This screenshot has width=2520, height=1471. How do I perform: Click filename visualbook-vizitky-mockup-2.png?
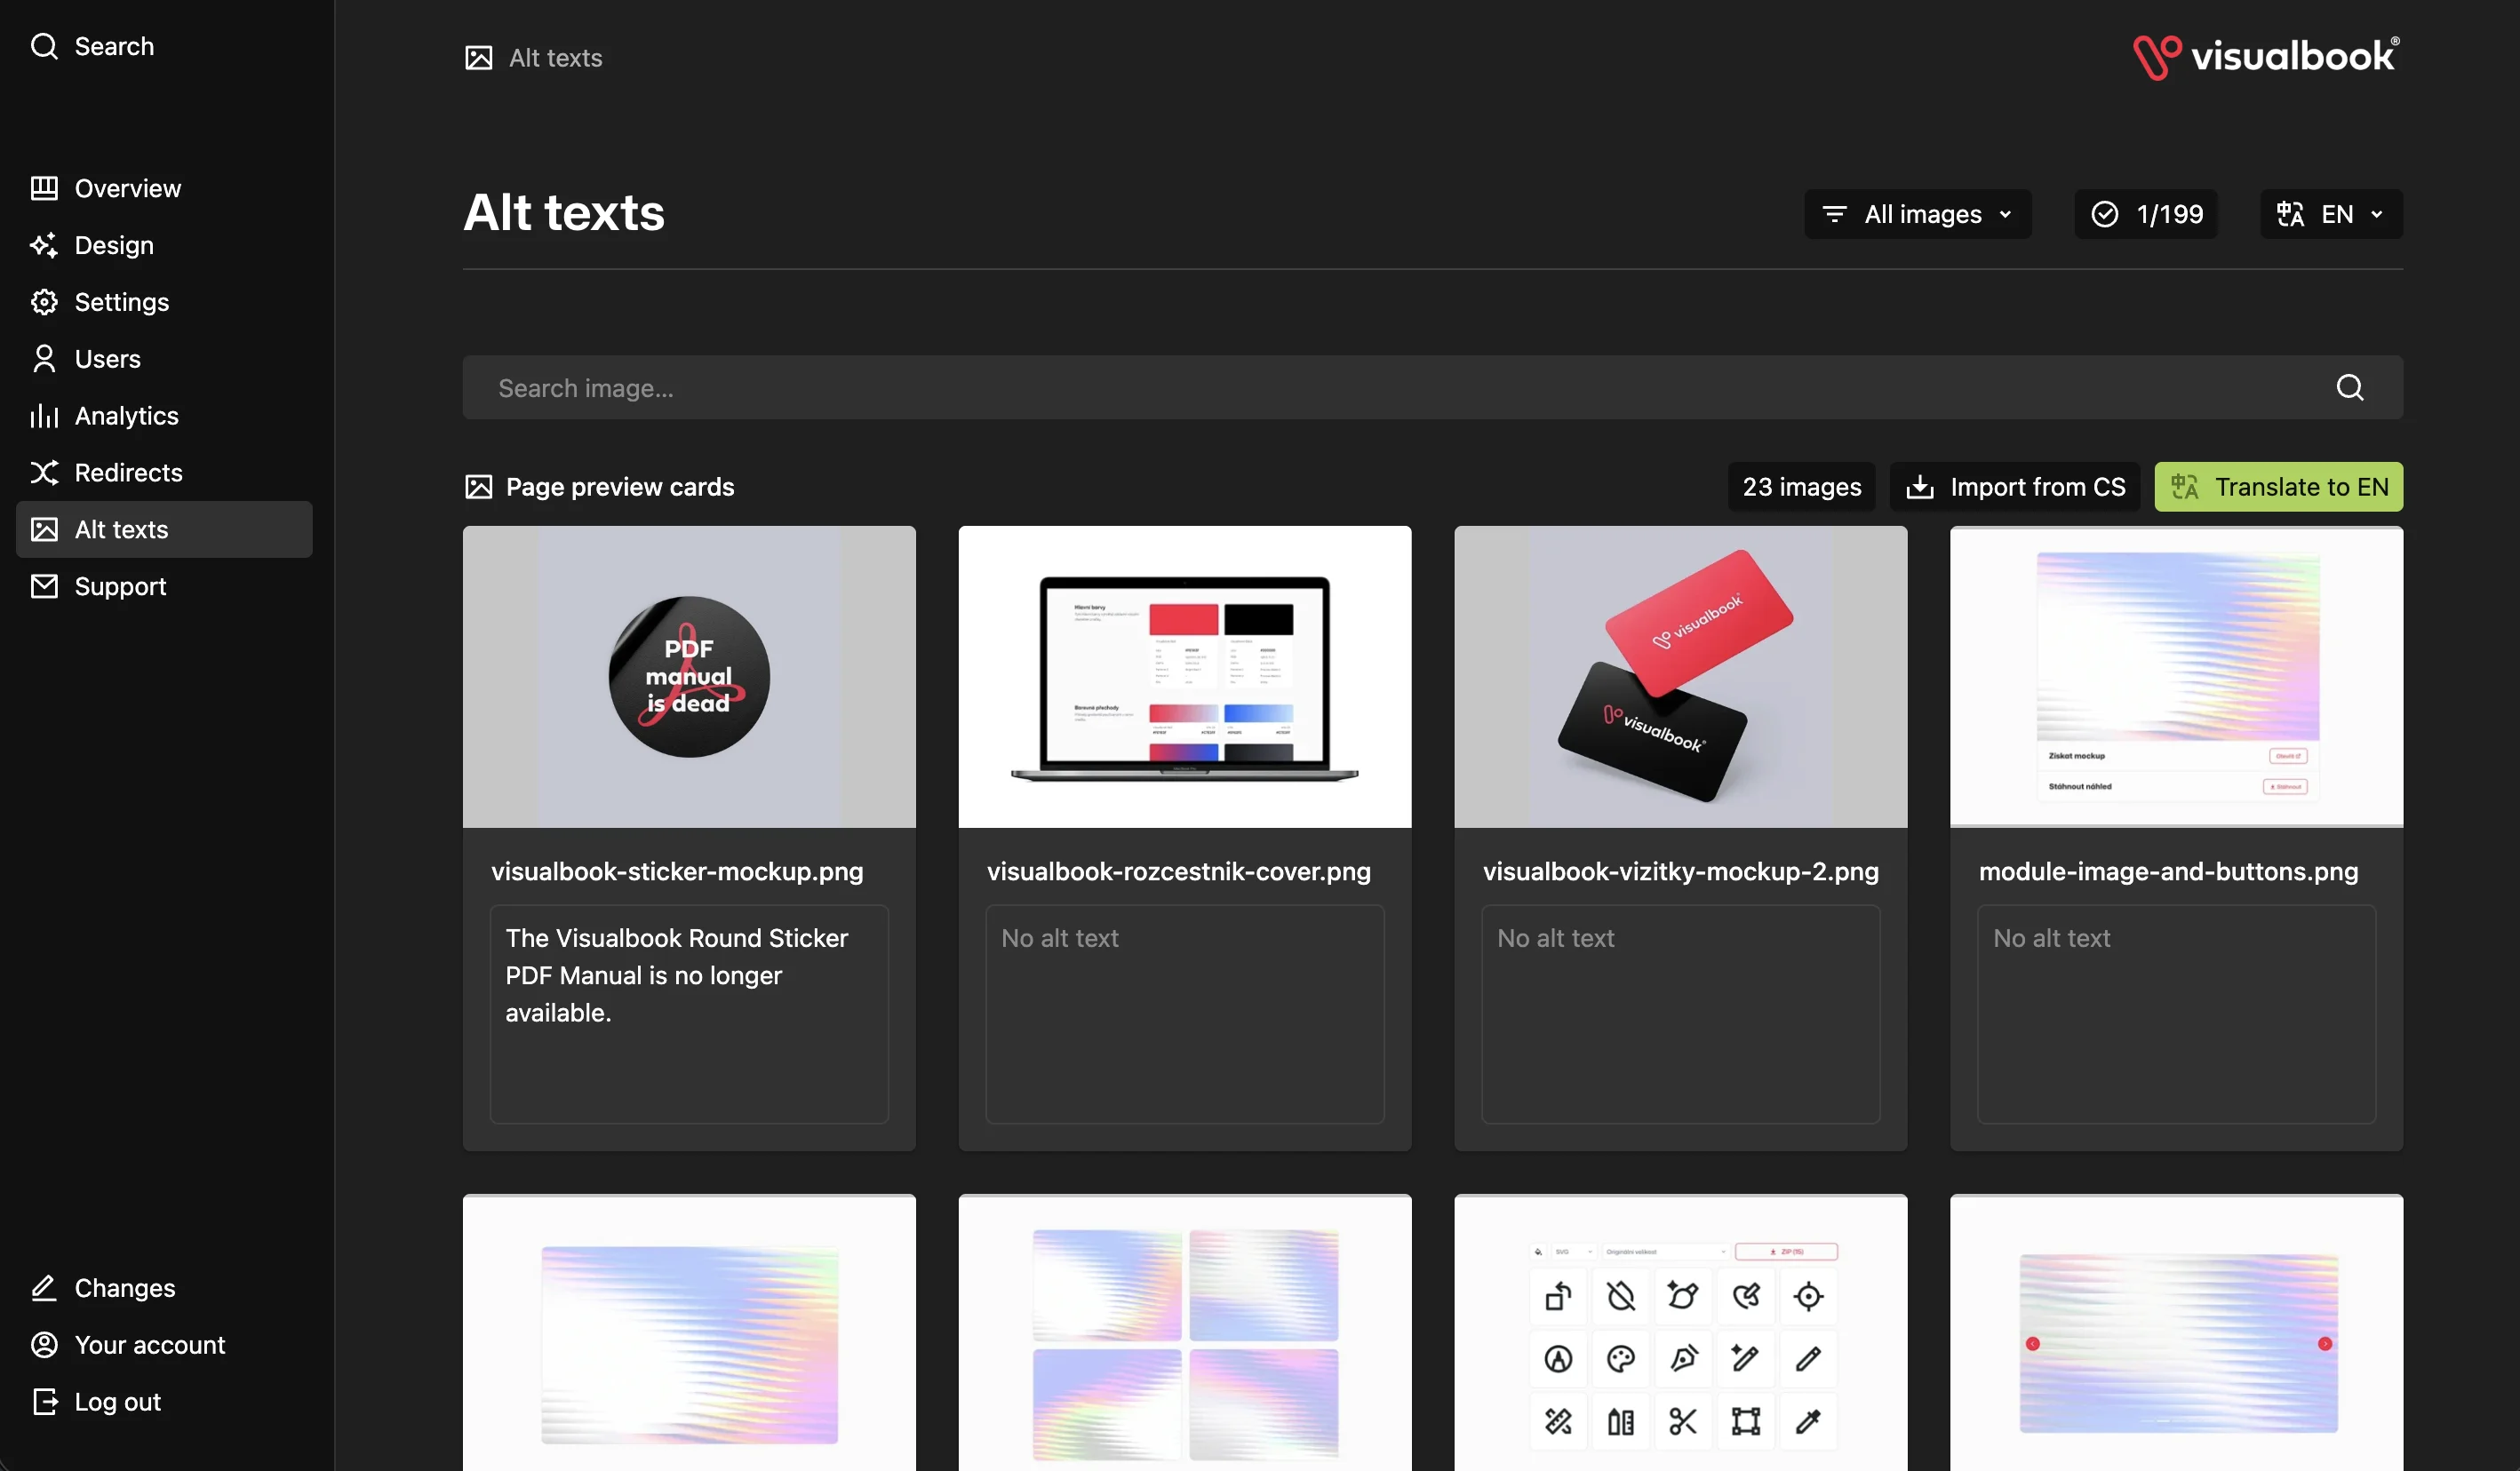point(1680,872)
